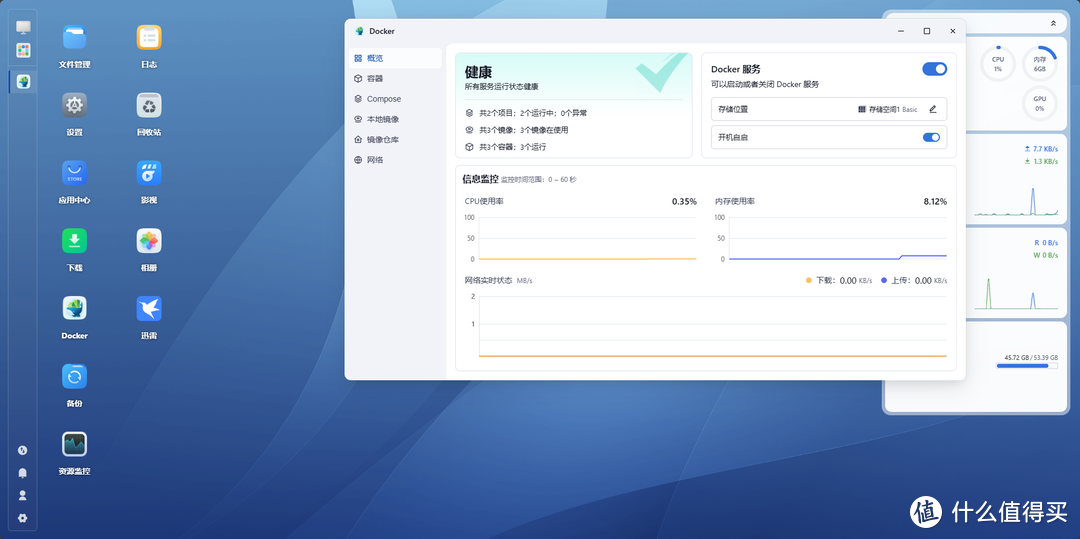Click the disk read R 0 B/s value
Image resolution: width=1080 pixels, height=539 pixels.
pos(1046,242)
